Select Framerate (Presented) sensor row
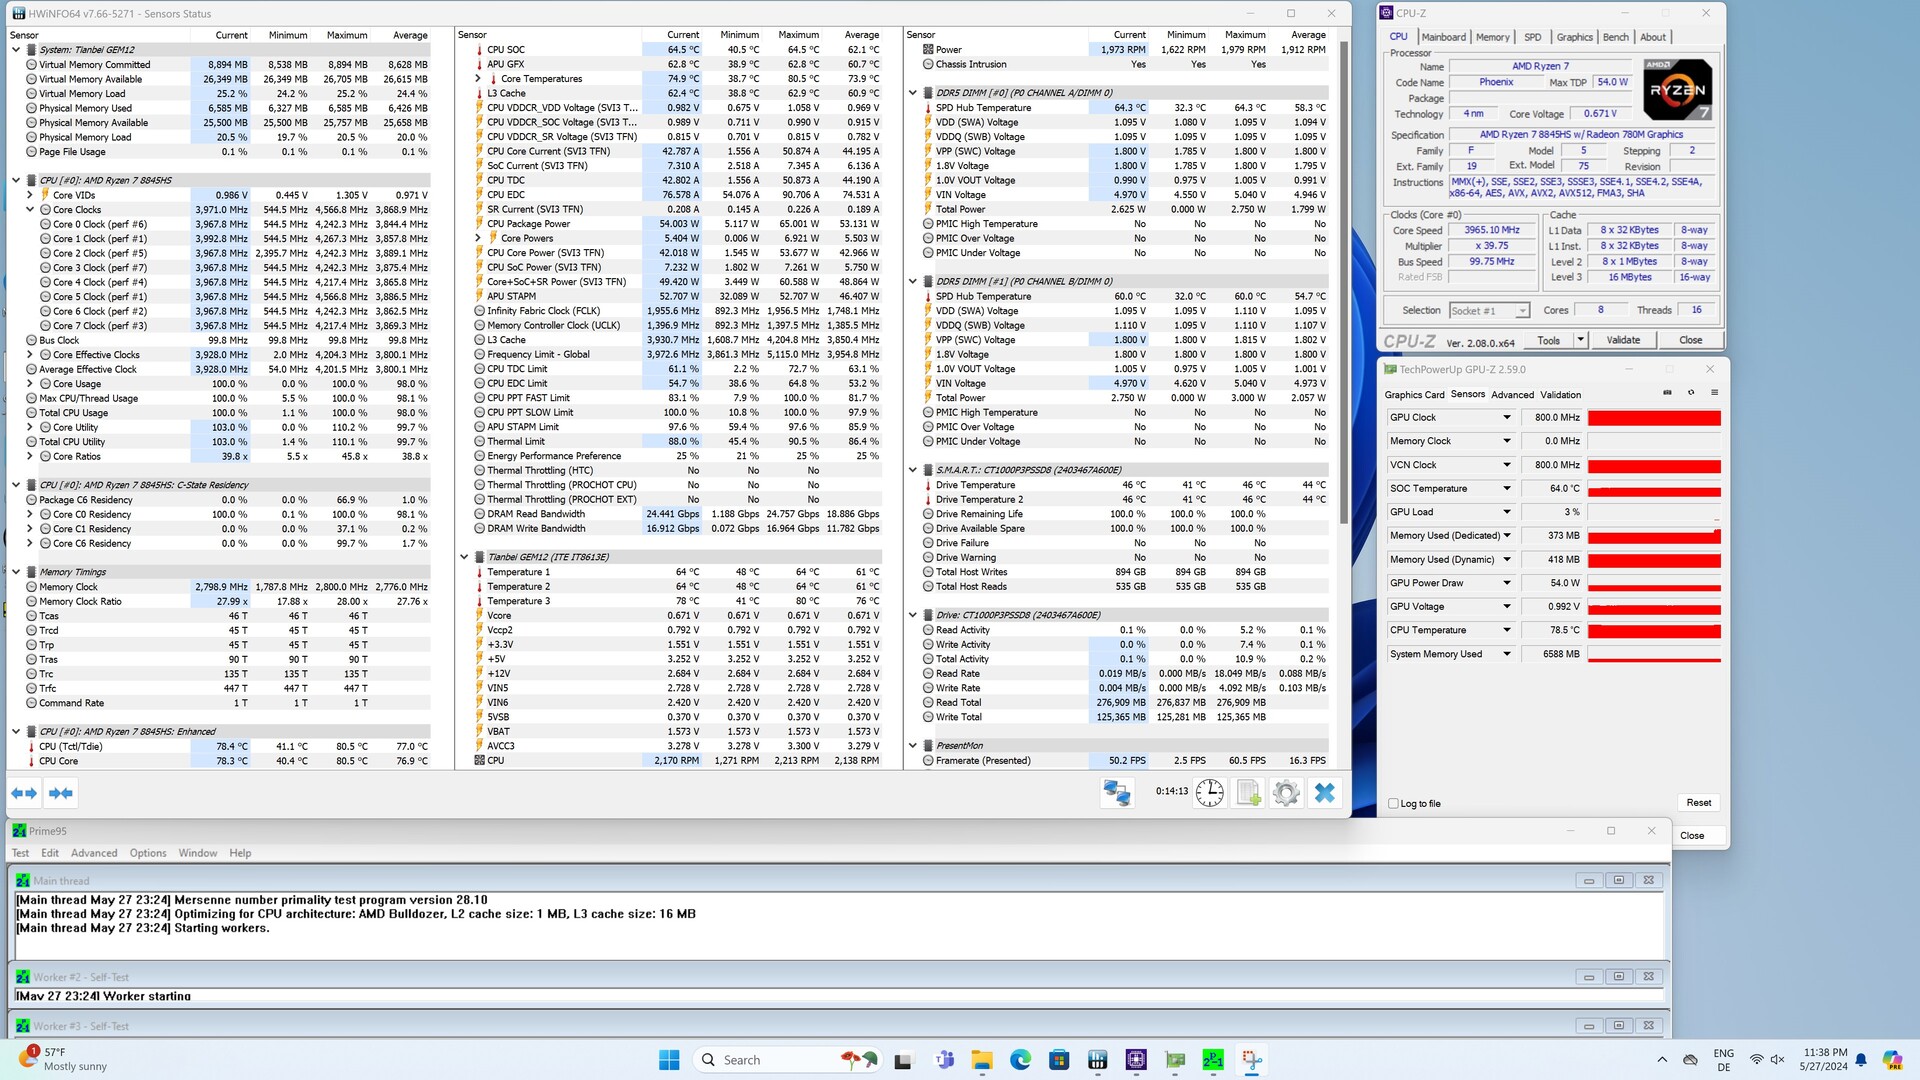Image resolution: width=1920 pixels, height=1080 pixels. (x=1125, y=761)
